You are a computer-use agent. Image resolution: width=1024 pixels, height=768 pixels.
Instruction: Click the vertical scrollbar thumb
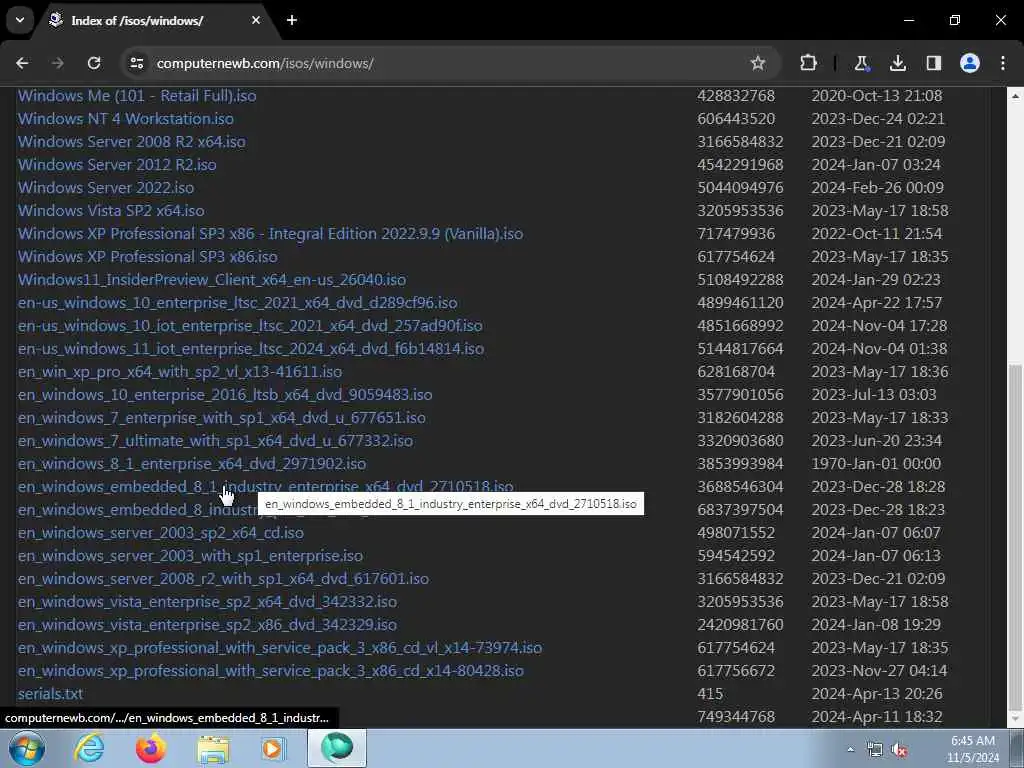click(1016, 538)
